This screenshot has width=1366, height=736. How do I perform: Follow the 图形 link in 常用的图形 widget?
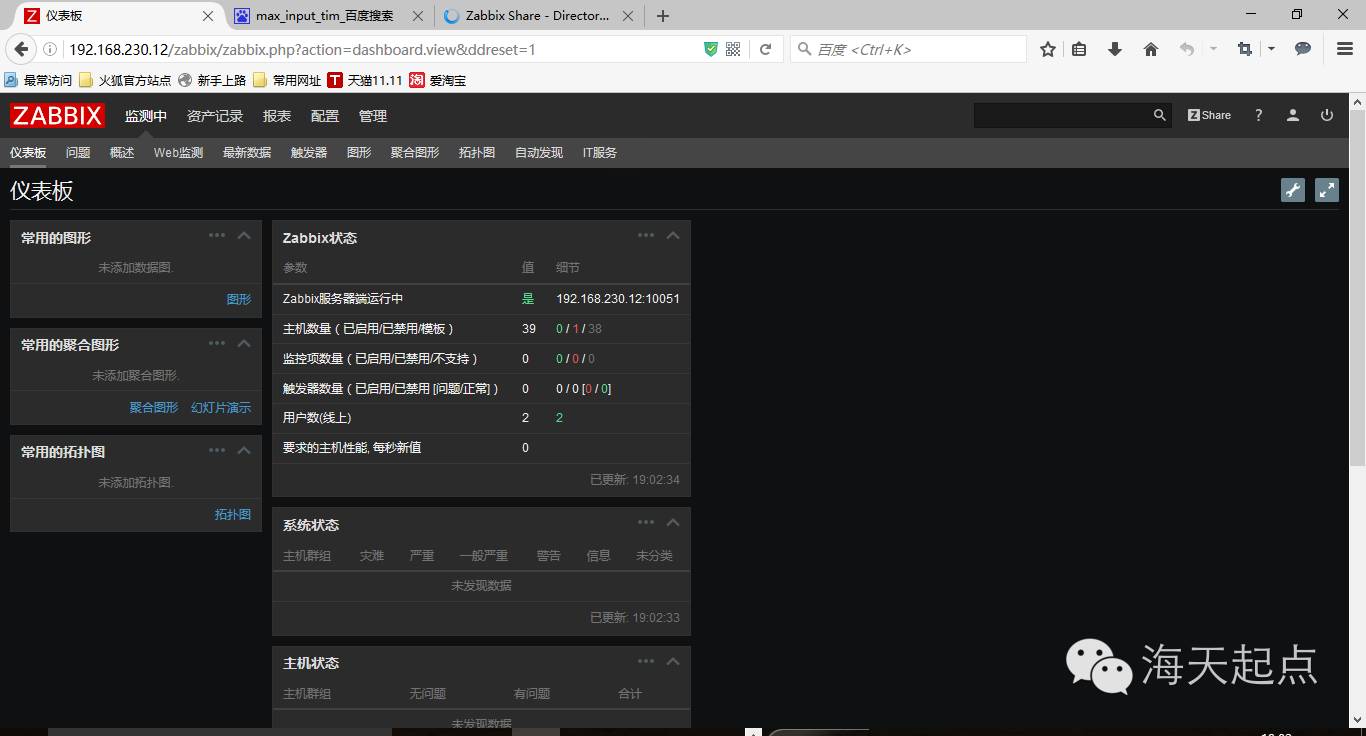239,299
